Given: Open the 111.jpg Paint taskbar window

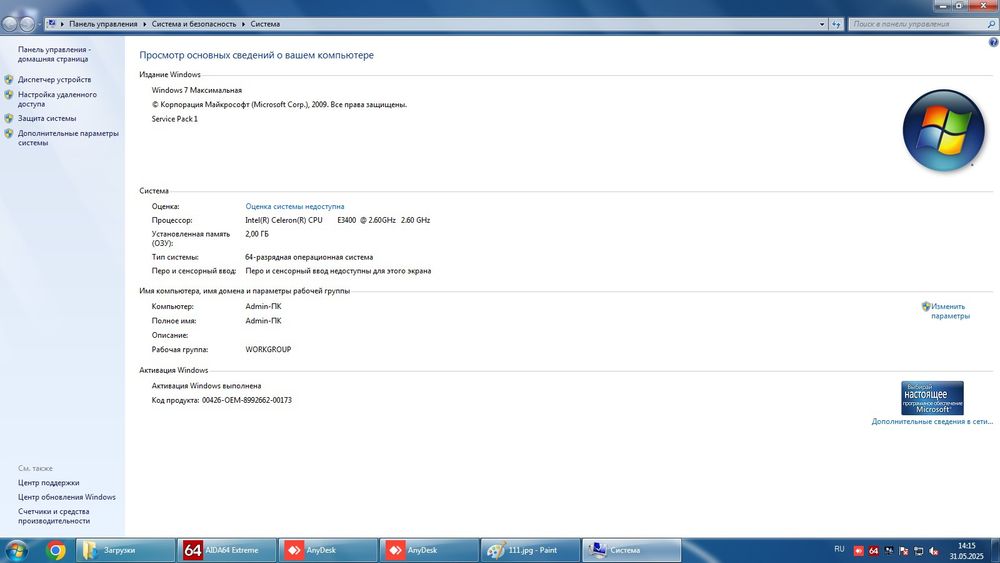Looking at the screenshot, I should tap(530, 550).
